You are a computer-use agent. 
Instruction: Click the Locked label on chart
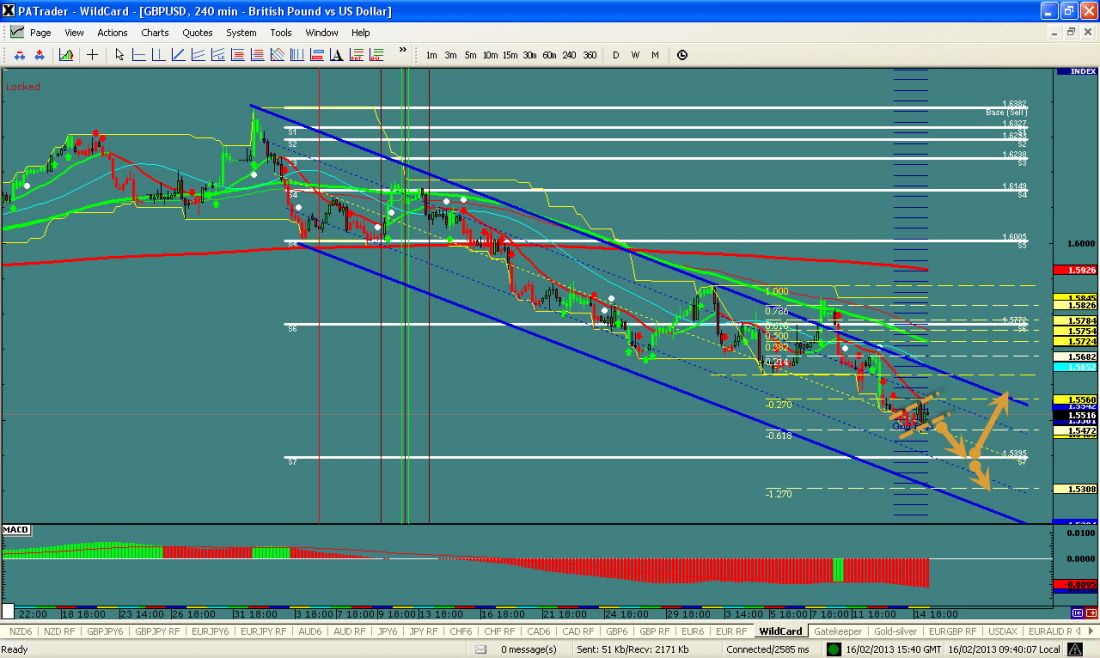[x=23, y=87]
